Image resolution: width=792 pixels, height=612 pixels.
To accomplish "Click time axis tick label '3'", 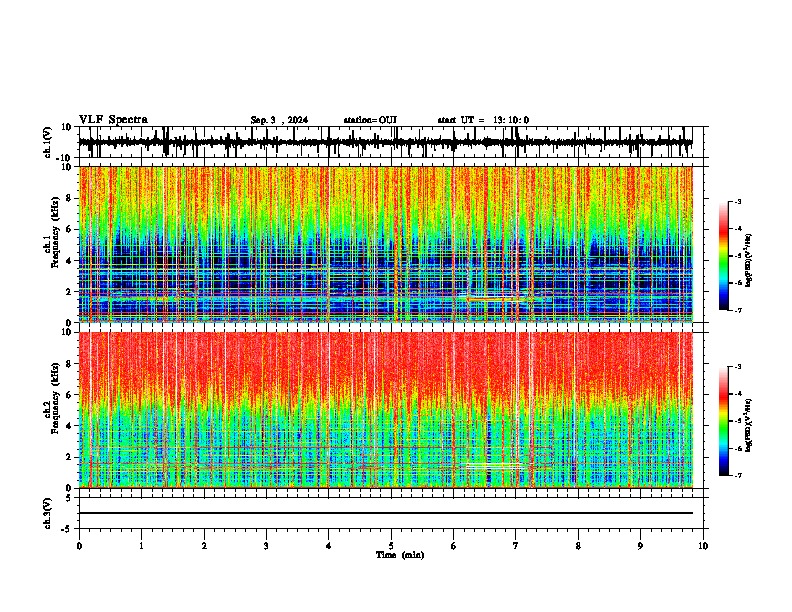I will click(266, 546).
